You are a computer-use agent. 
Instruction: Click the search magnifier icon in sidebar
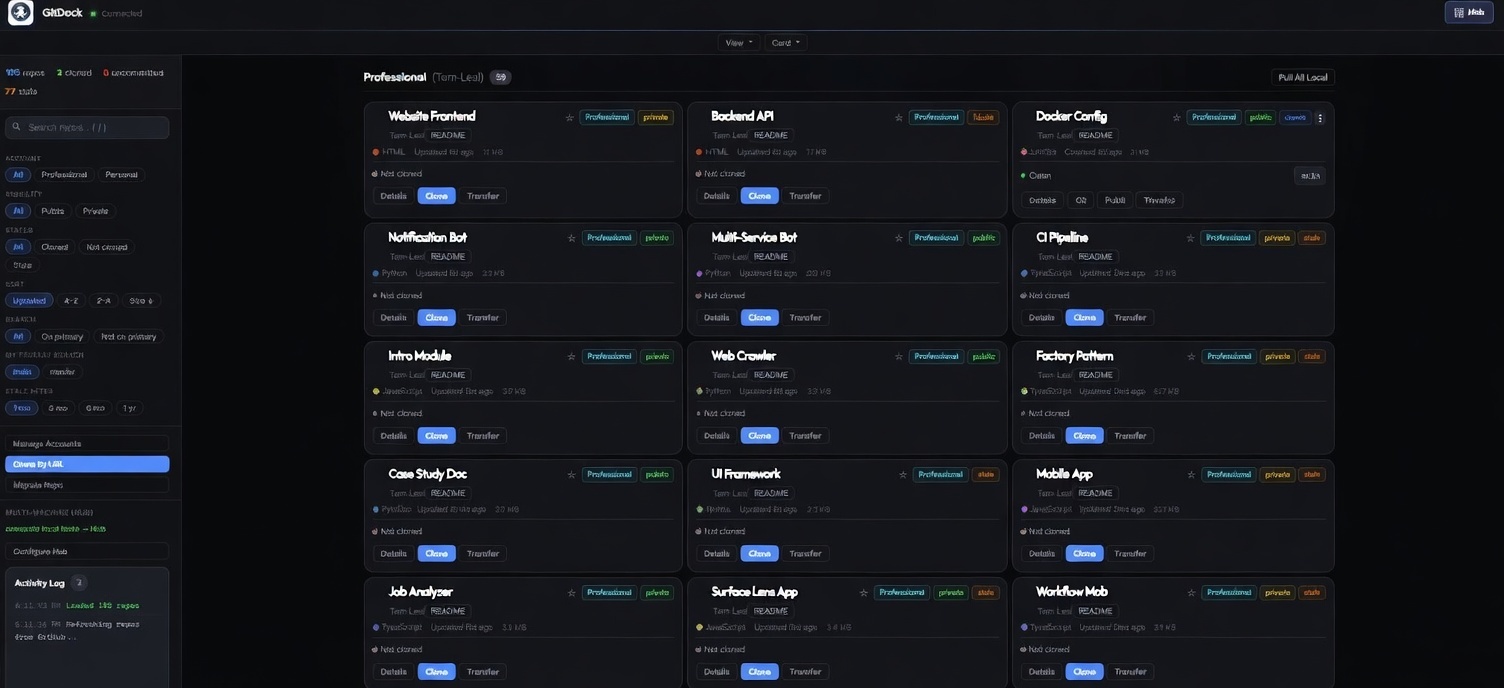[x=15, y=127]
